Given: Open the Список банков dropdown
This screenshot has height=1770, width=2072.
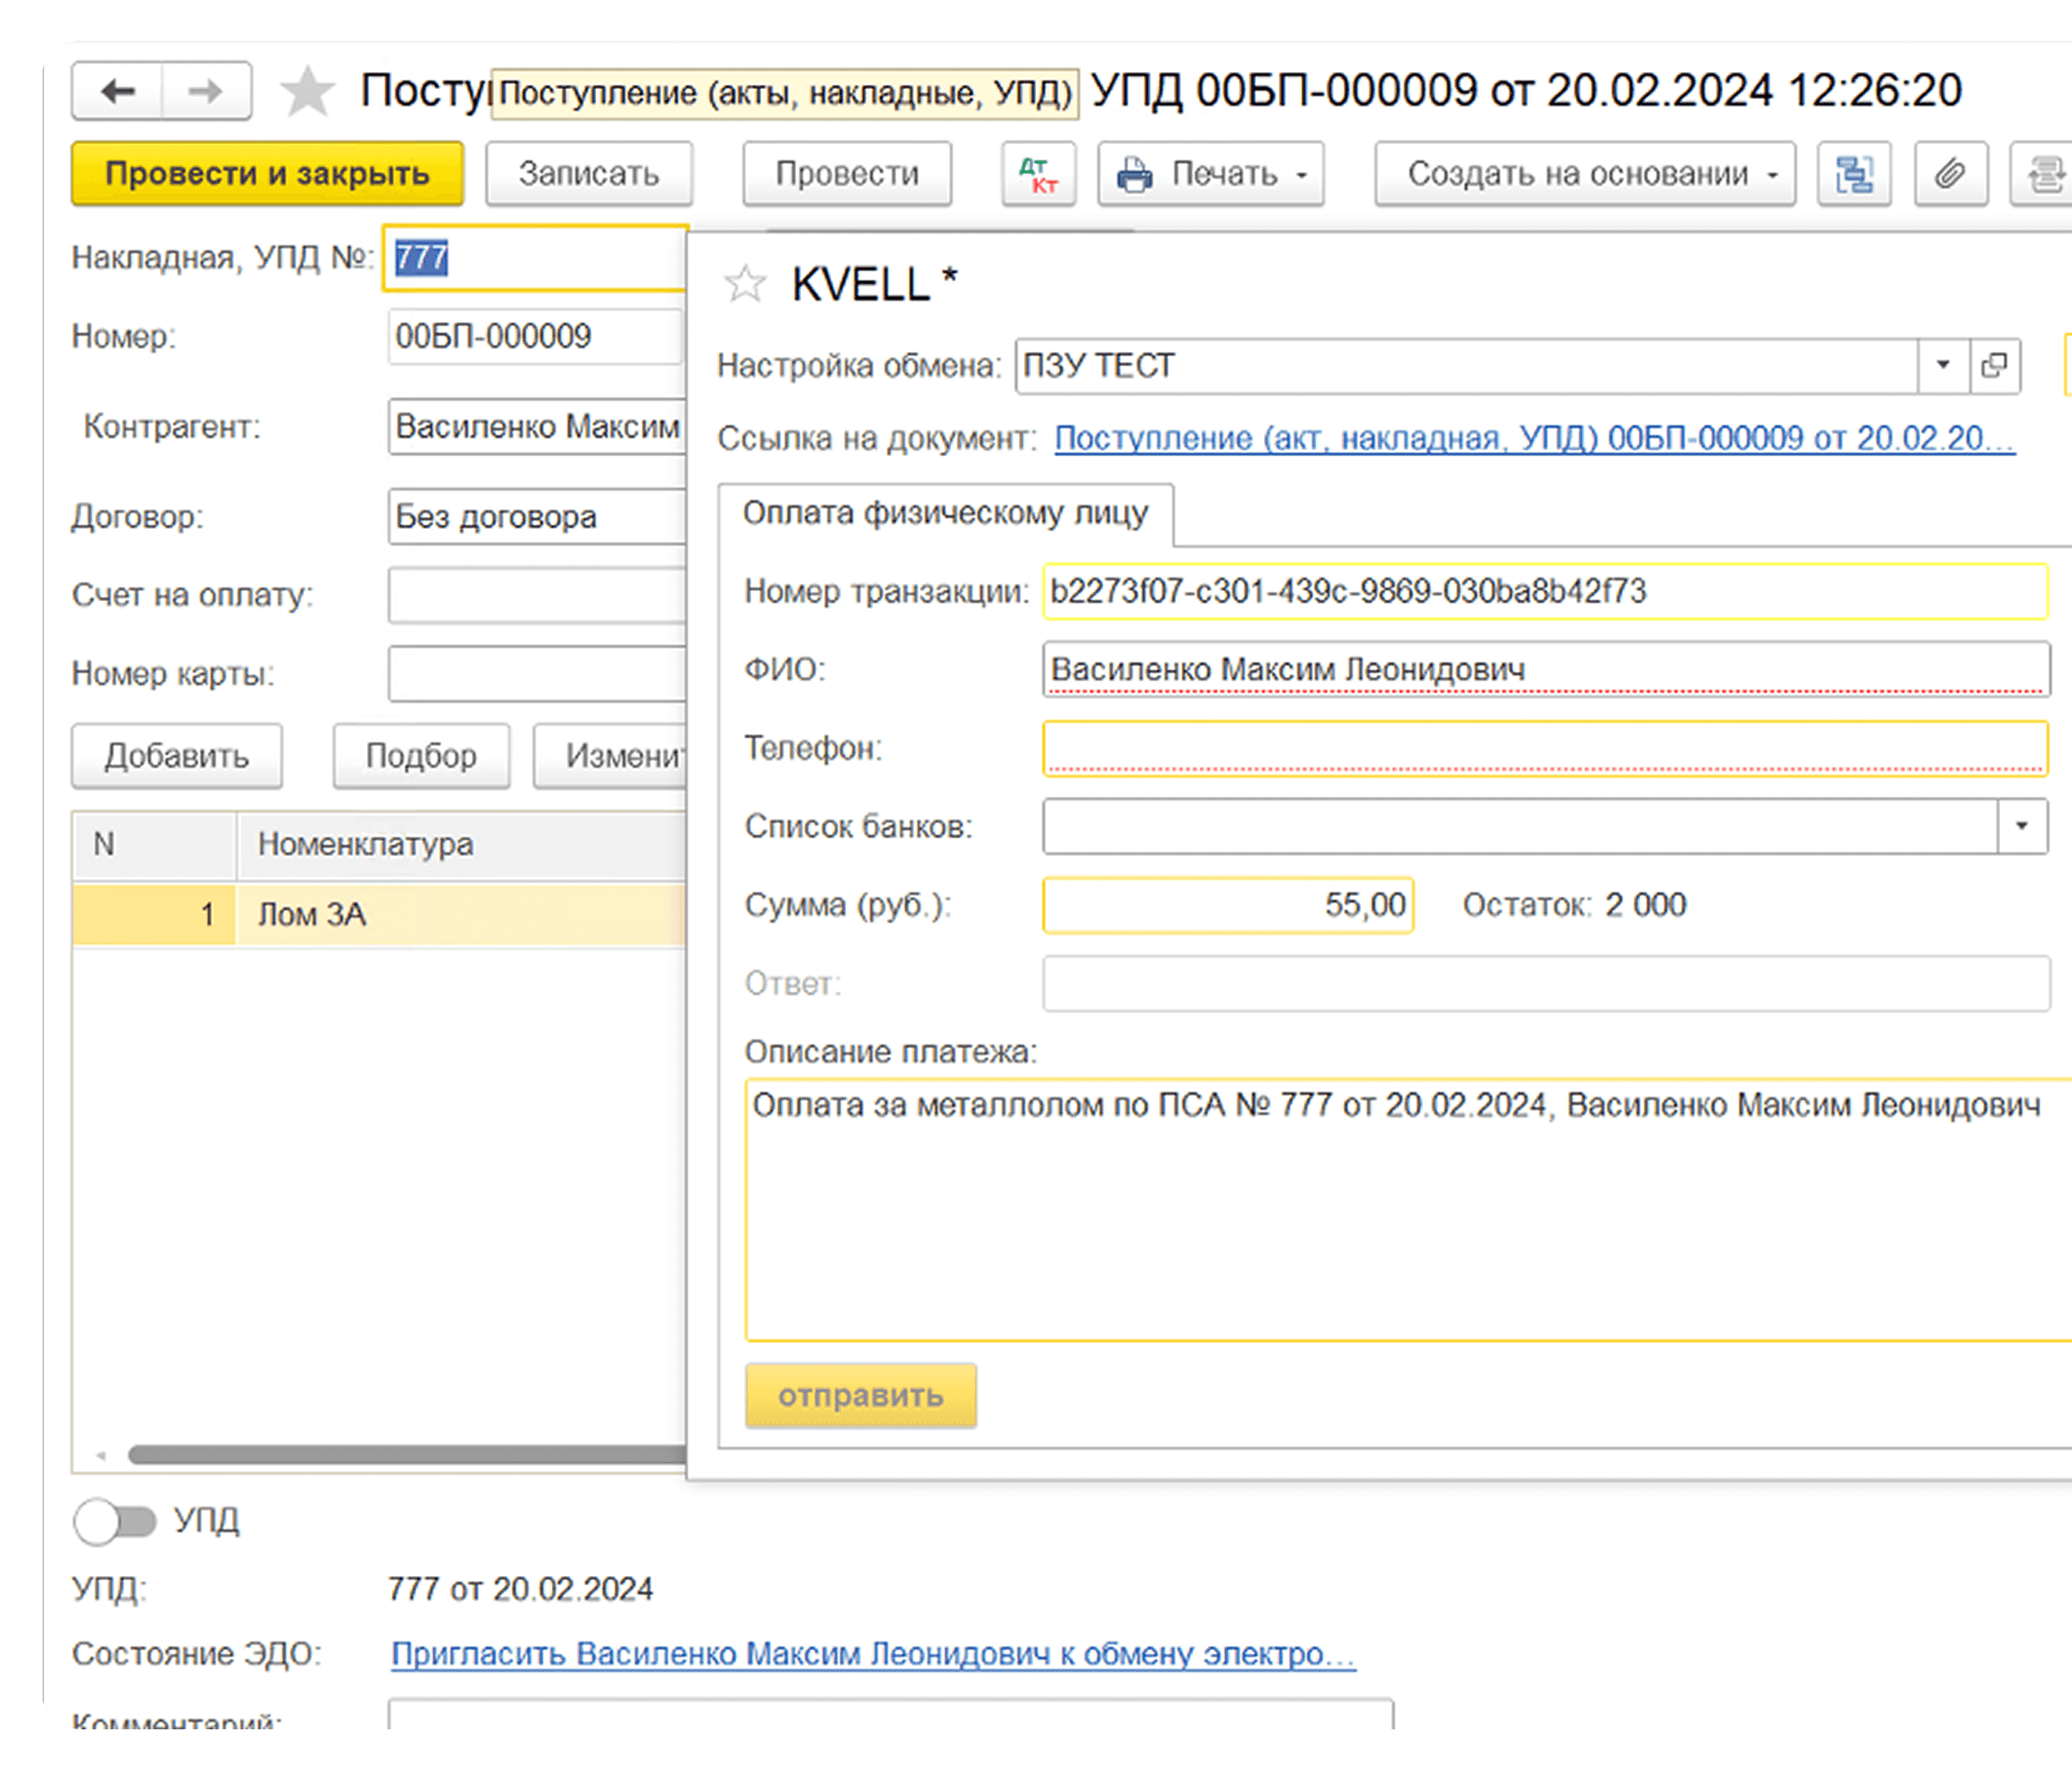Looking at the screenshot, I should coord(2021,826).
